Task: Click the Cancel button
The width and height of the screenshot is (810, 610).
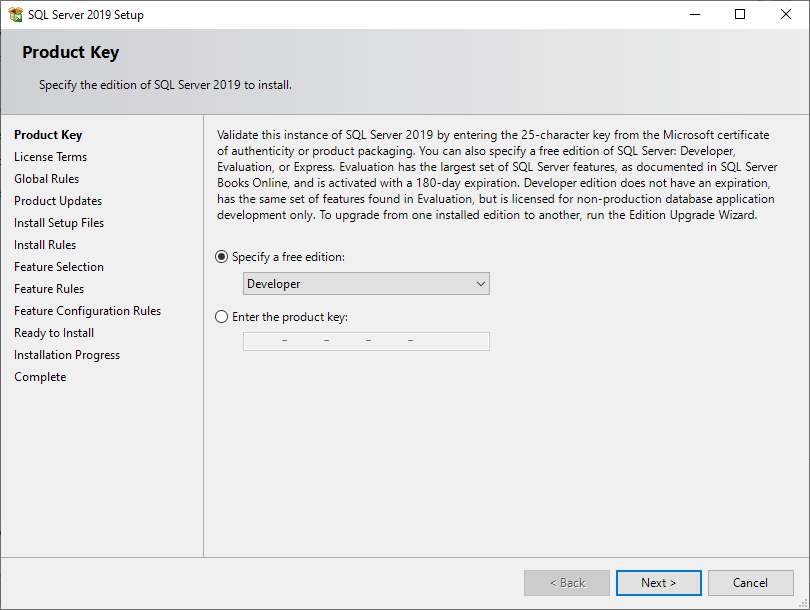Action: 750,583
